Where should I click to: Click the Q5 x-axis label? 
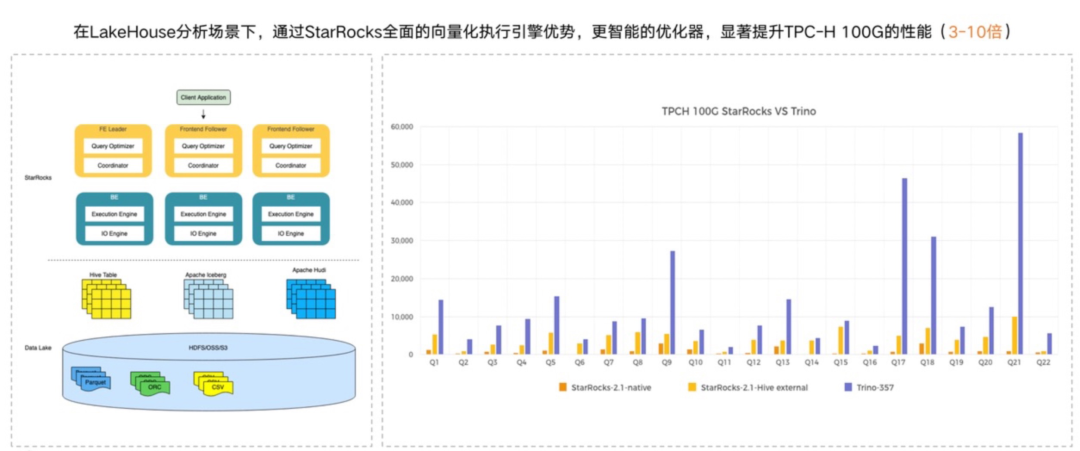point(550,362)
